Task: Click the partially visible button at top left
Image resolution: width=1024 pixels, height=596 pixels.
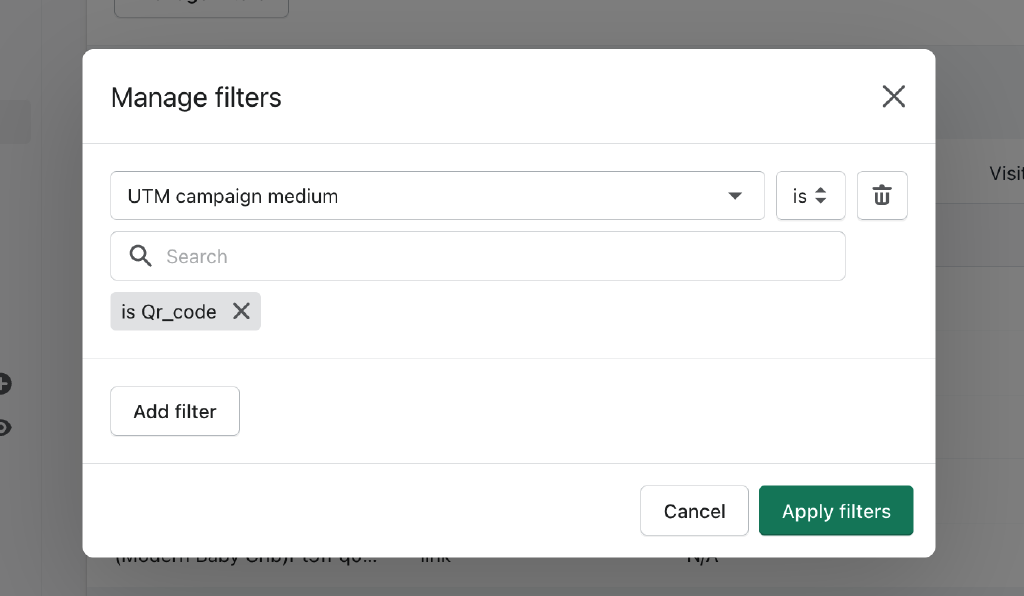Action: (x=200, y=6)
